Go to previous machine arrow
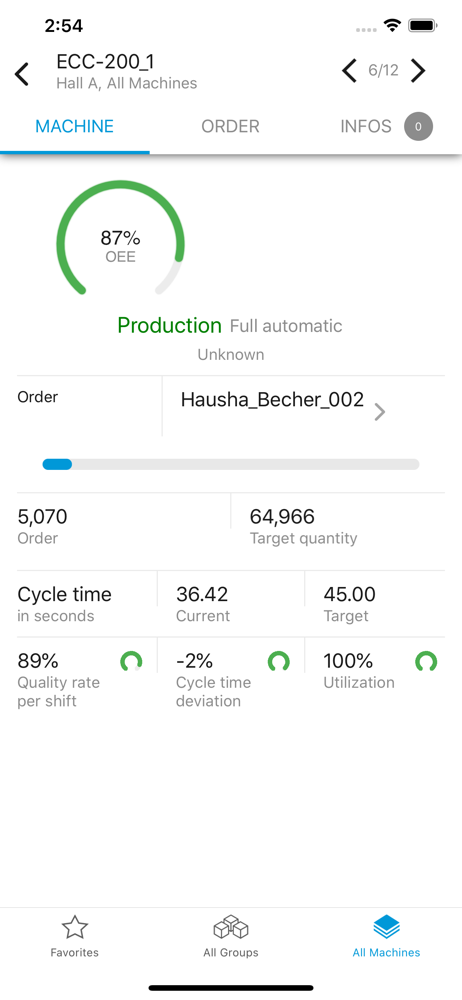The width and height of the screenshot is (462, 1000). click(349, 71)
